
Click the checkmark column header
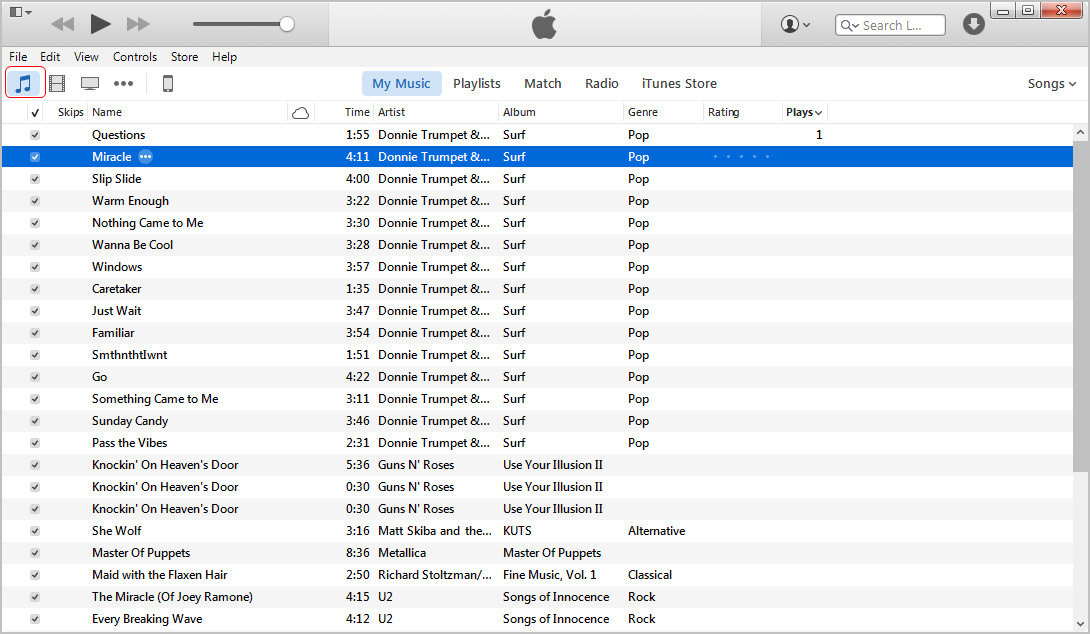point(35,113)
